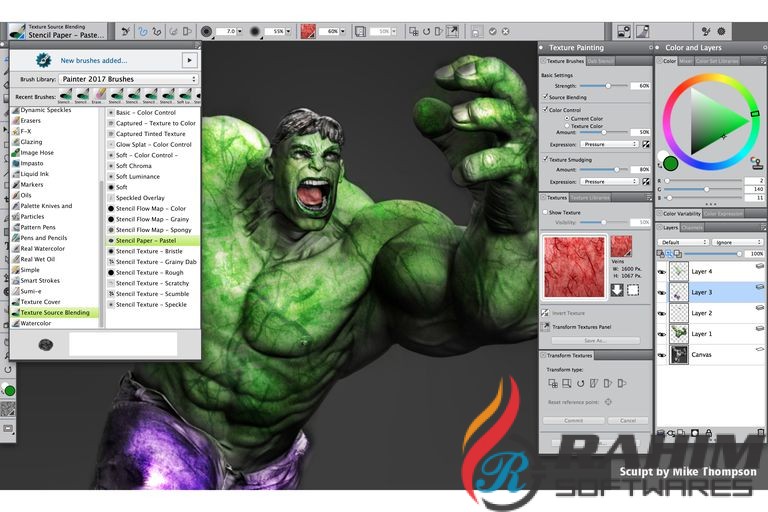Select the Texture Color radio button
The height and width of the screenshot is (512, 768).
coord(568,125)
